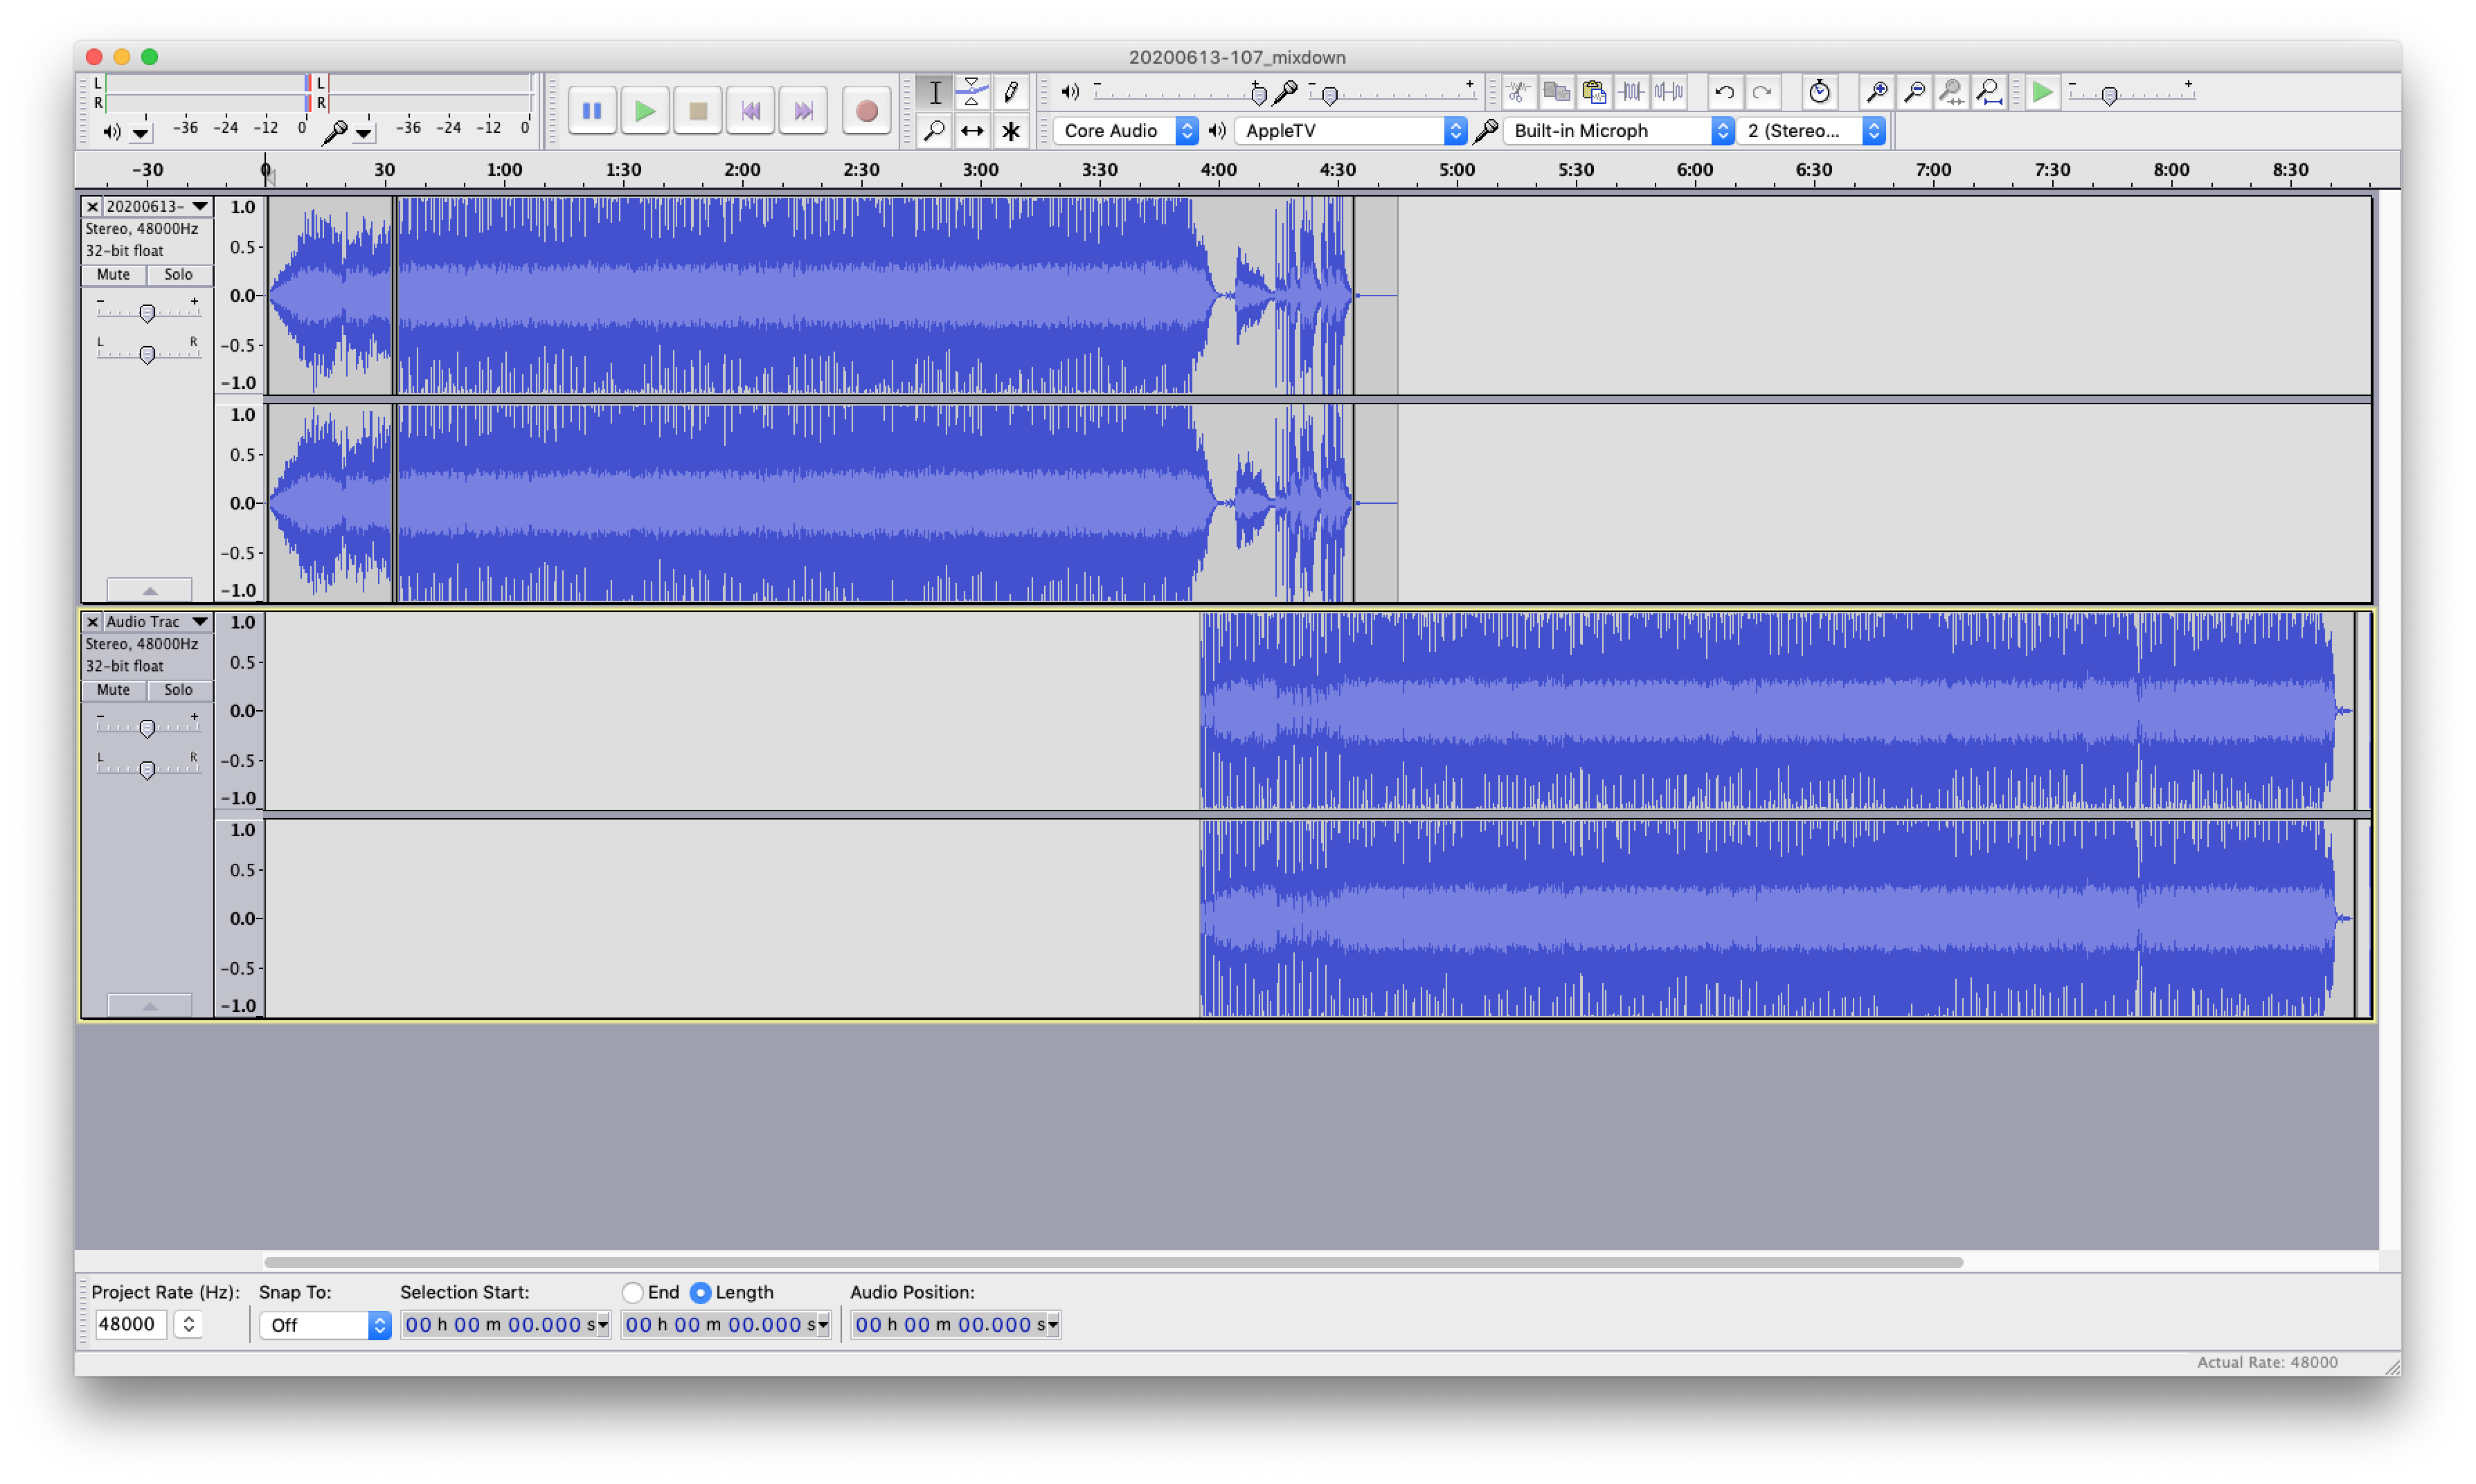The image size is (2476, 1484).
Task: Click Fit project in window zoom icon
Action: coord(1989,92)
